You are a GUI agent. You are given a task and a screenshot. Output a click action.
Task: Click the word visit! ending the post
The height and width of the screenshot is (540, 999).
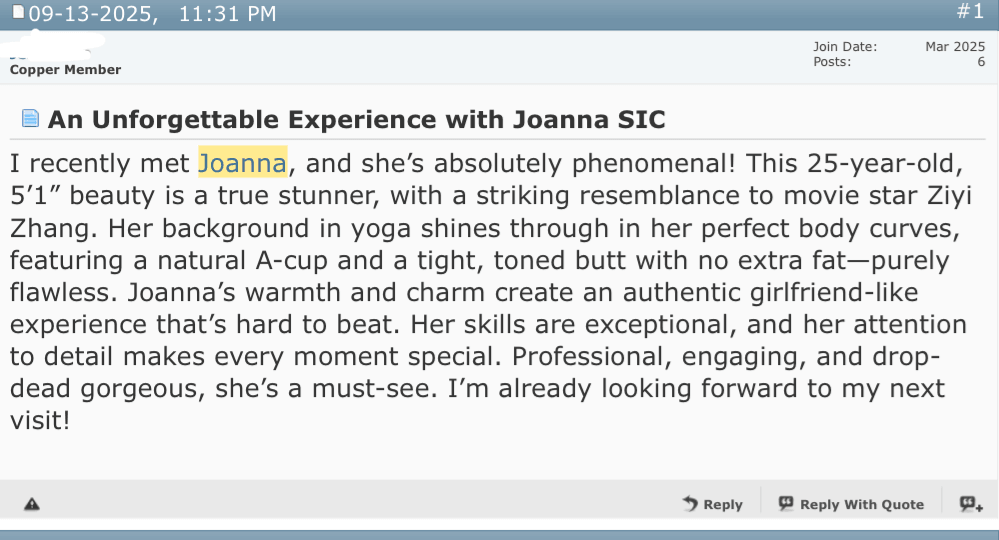40,421
